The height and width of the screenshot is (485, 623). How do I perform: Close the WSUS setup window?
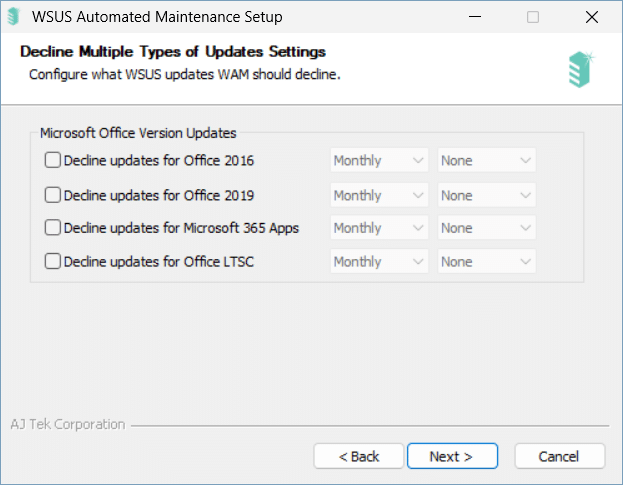(x=592, y=17)
